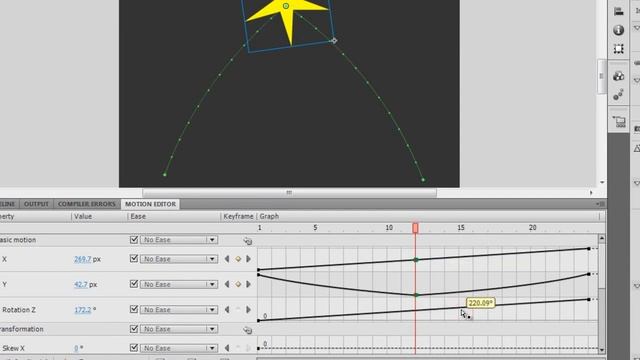Edit the X value 269.7
Screen dimensions: 640x360
tap(82, 259)
